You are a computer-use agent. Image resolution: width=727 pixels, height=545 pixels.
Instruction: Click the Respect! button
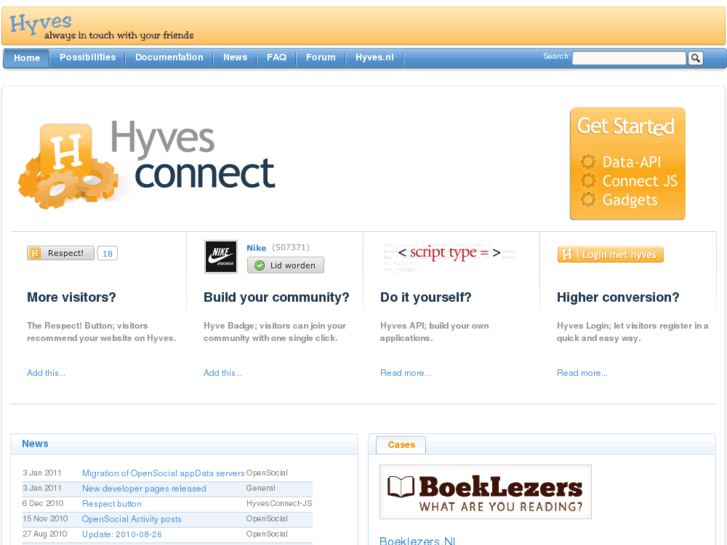60,253
